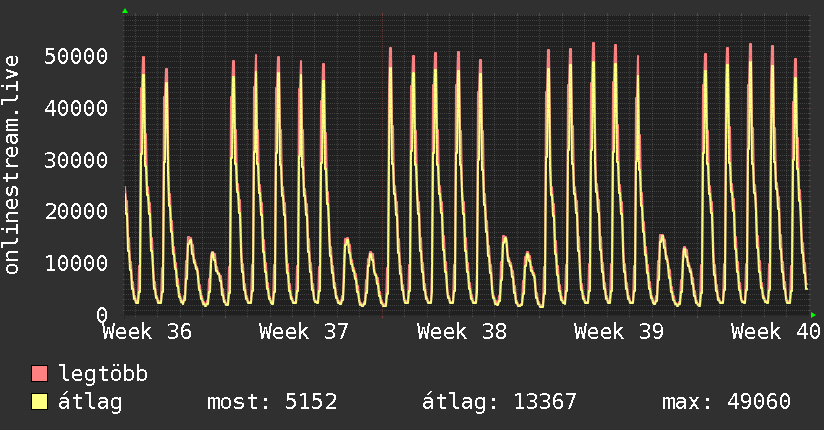824x430 pixels.
Task: Click the pink legtöbb legend swatch
Action: (39, 373)
